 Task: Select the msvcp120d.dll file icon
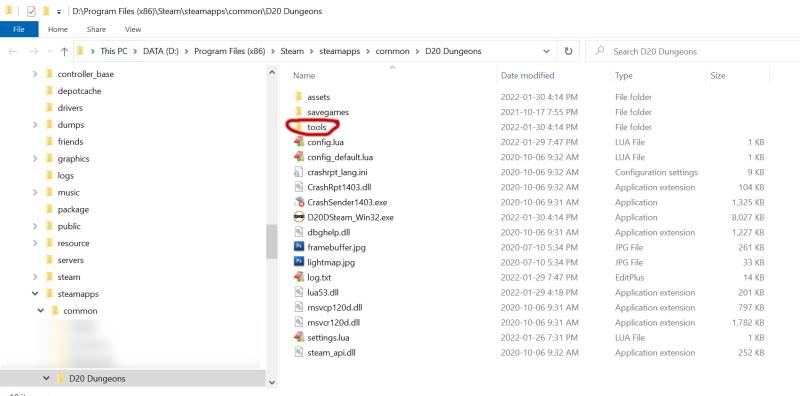coord(299,307)
